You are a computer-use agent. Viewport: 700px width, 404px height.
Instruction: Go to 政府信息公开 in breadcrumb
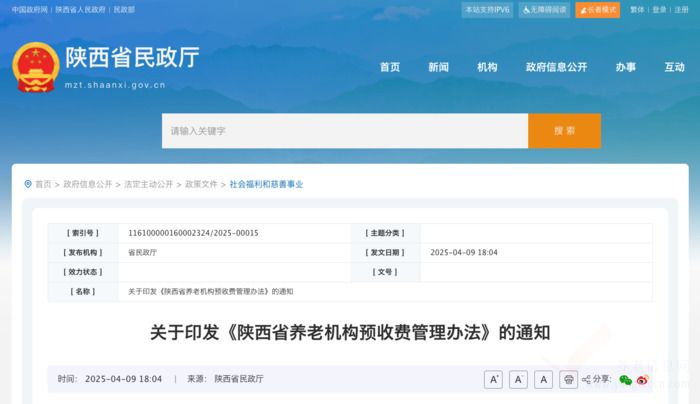point(88,184)
